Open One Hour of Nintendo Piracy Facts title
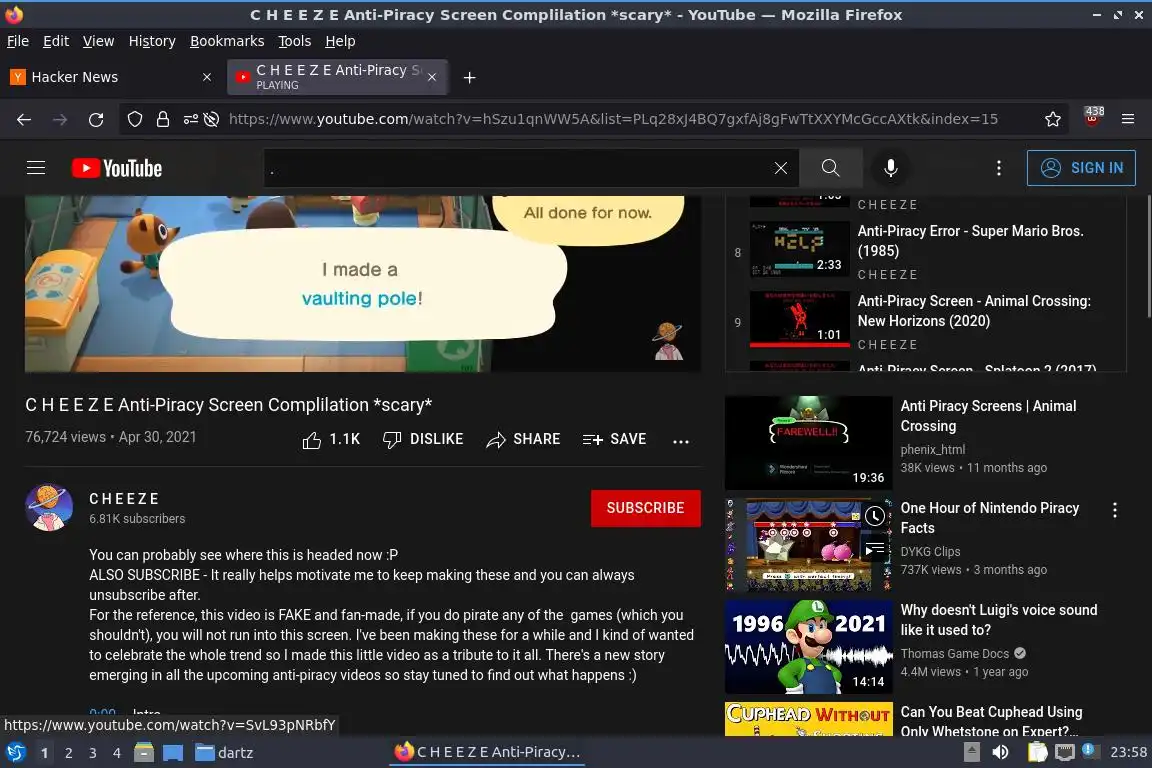Image resolution: width=1152 pixels, height=768 pixels. pyautogui.click(x=990, y=517)
